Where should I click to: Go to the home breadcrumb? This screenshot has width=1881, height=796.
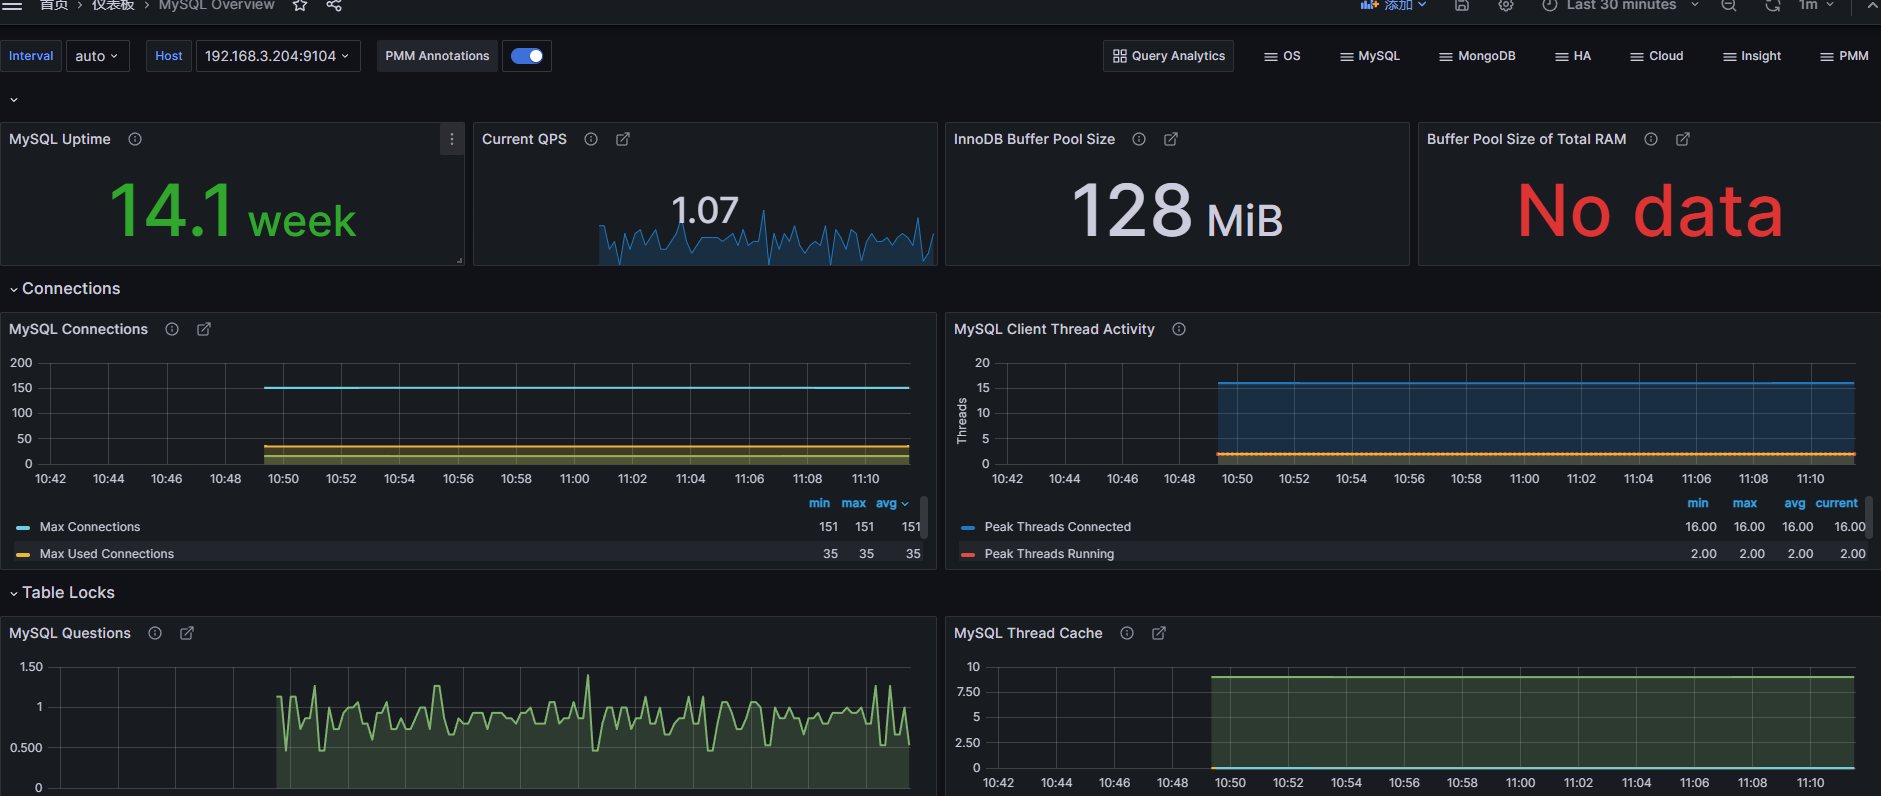[x=54, y=5]
